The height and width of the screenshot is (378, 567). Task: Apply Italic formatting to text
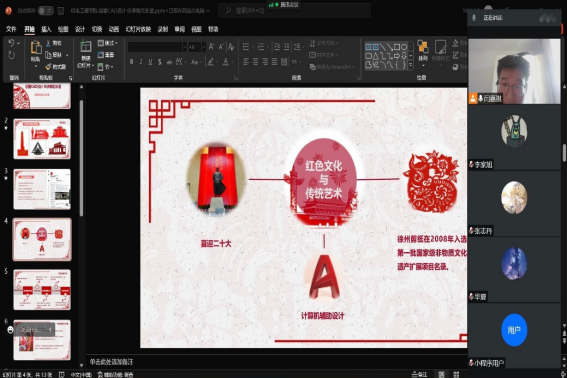click(141, 62)
